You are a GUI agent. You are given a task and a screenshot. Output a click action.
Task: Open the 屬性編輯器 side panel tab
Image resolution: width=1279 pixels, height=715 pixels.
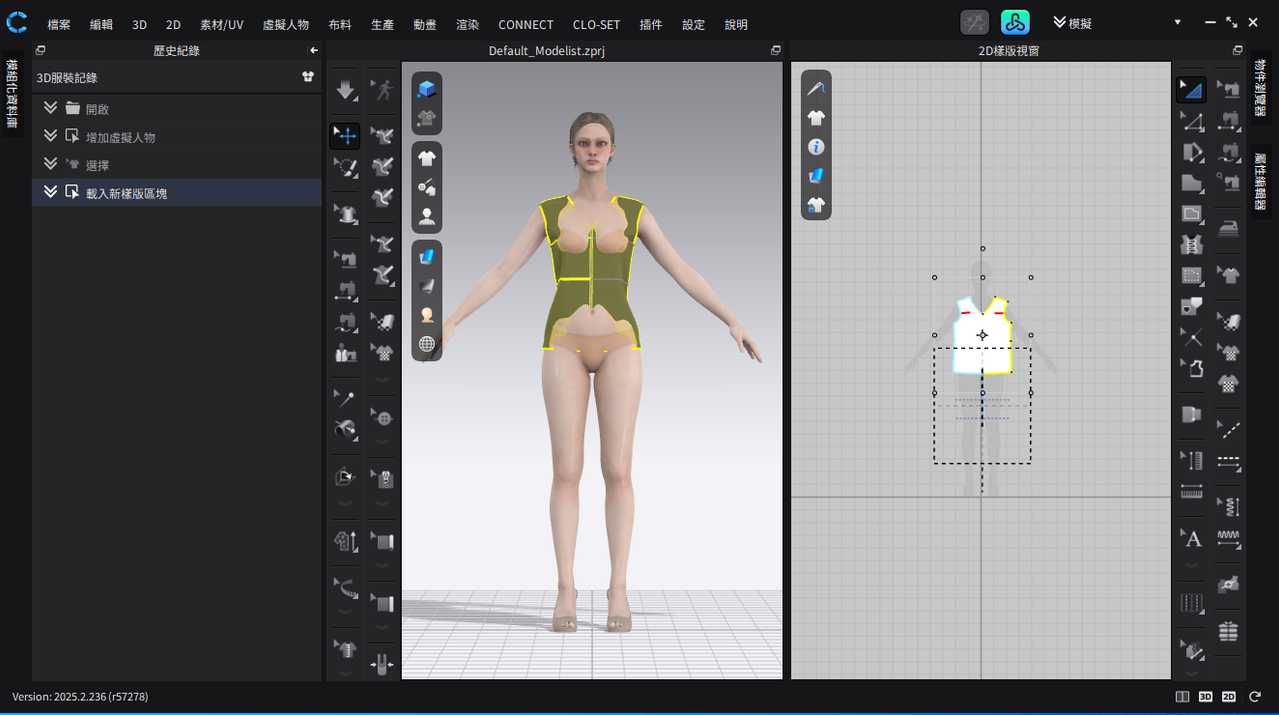point(1259,180)
